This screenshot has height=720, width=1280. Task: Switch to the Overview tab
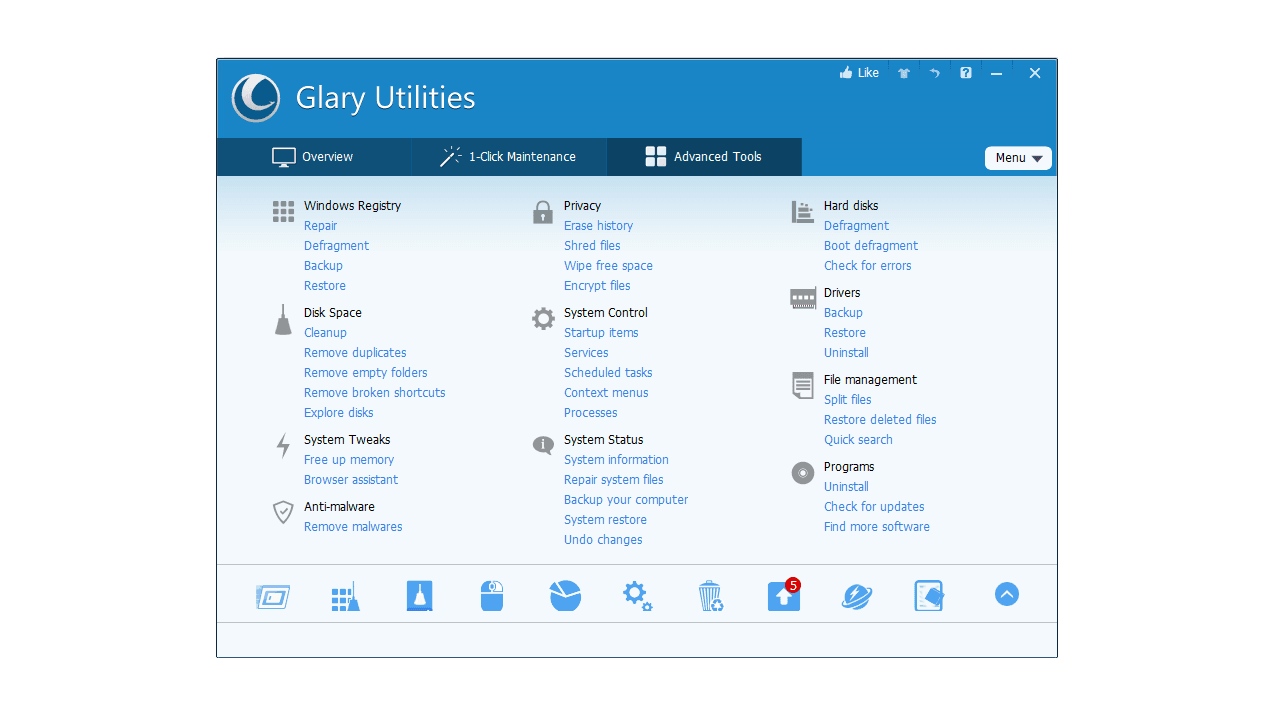[313, 156]
